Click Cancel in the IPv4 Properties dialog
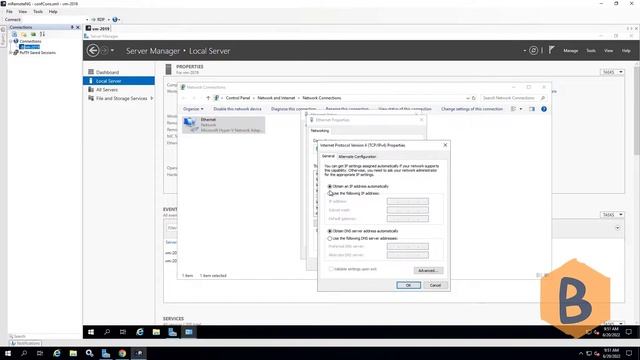Viewport: 640px width, 360px height. (x=436, y=285)
